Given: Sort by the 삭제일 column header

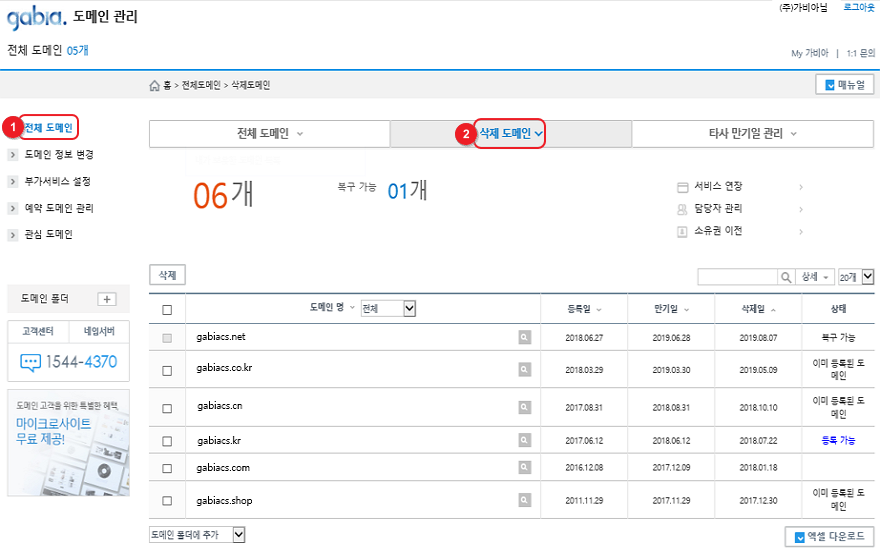Looking at the screenshot, I should (758, 309).
